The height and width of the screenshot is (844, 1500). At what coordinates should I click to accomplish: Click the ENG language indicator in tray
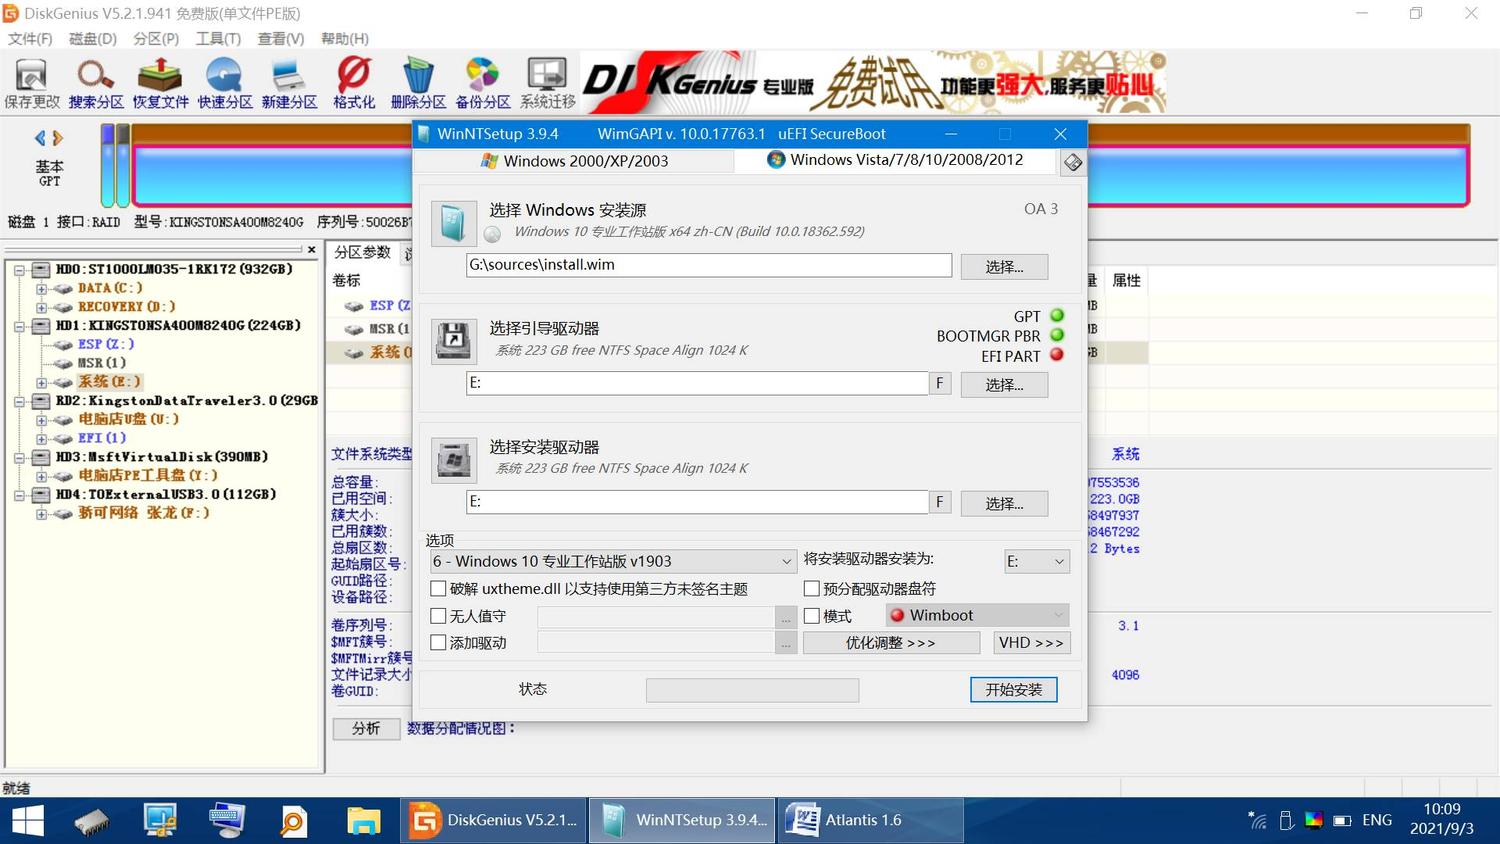[x=1377, y=820]
